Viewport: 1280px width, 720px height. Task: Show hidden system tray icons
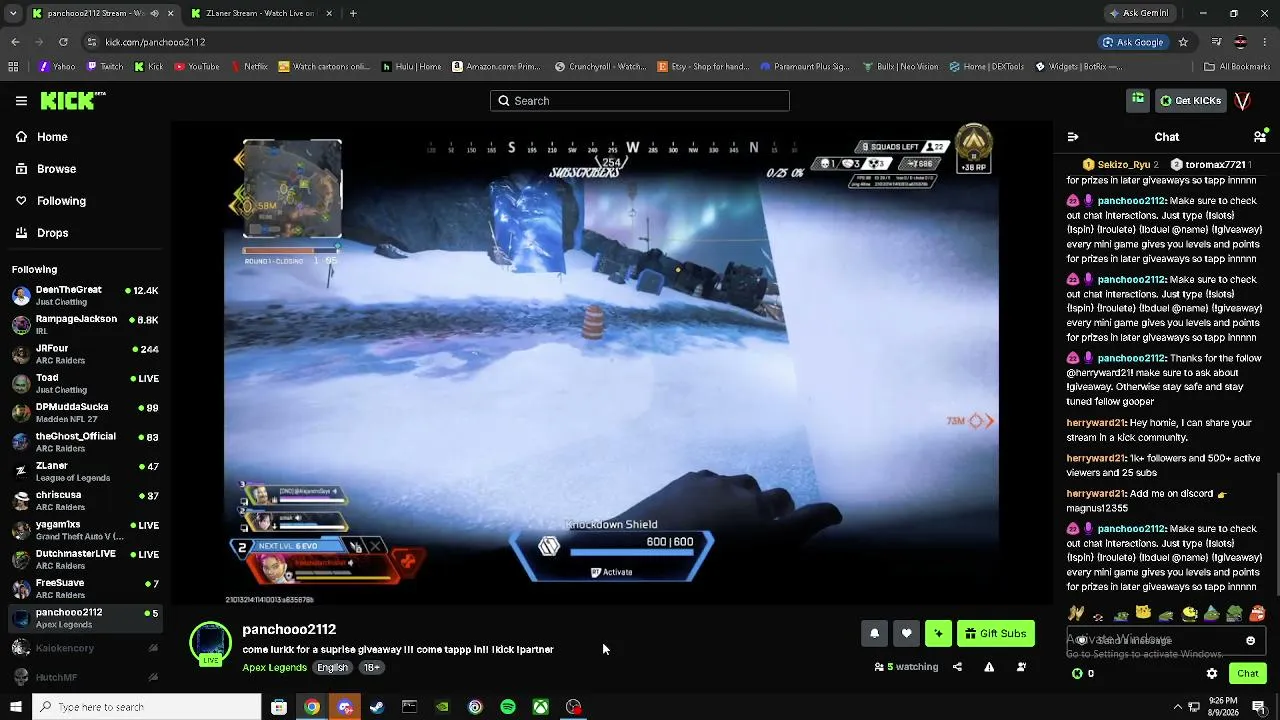(x=1177, y=707)
